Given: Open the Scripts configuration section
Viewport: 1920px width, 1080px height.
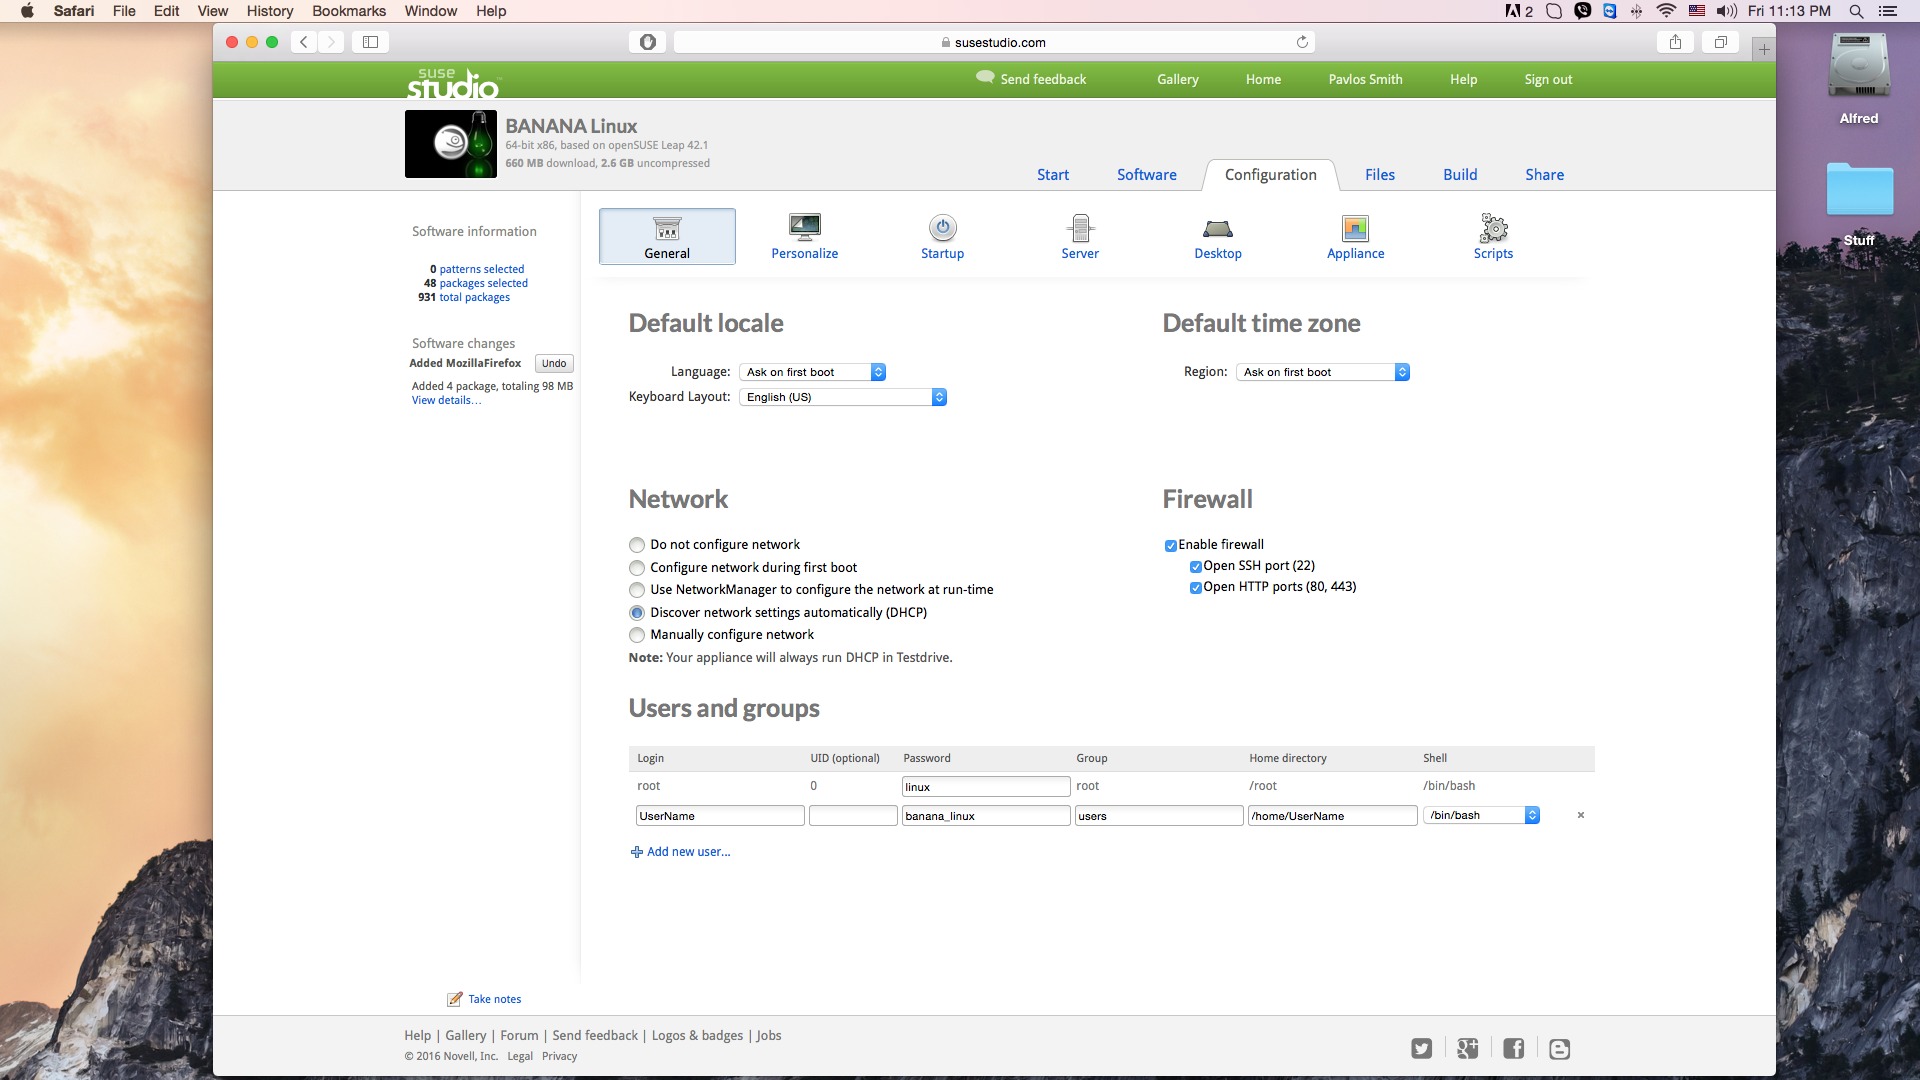Looking at the screenshot, I should [x=1492, y=237].
